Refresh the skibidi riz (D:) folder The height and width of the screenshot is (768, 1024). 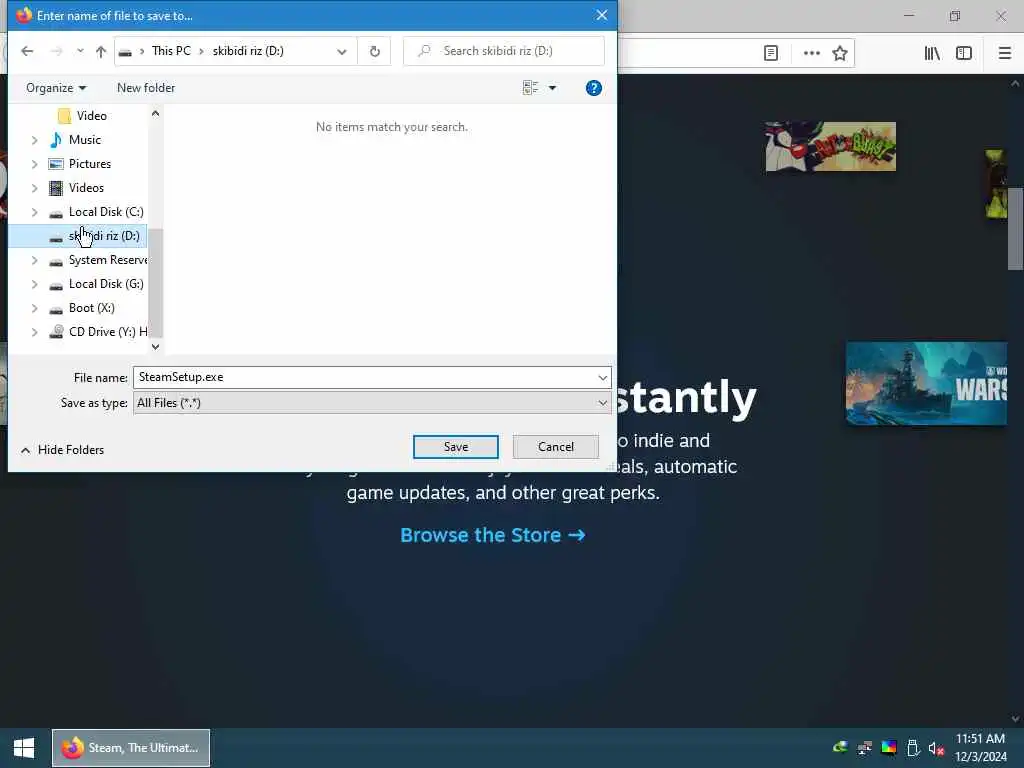374,51
